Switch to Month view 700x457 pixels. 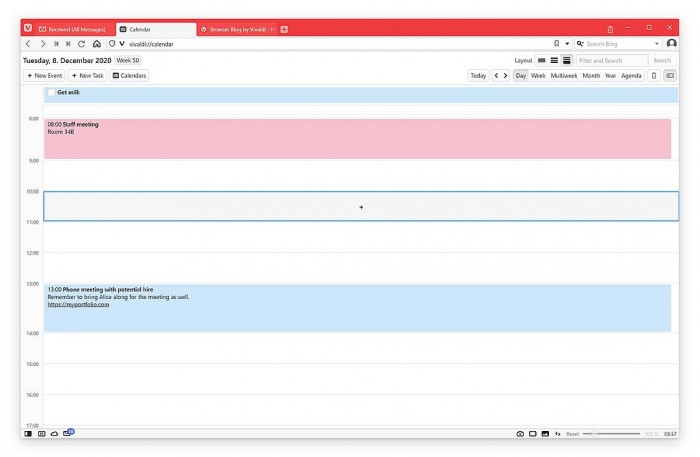tap(591, 75)
